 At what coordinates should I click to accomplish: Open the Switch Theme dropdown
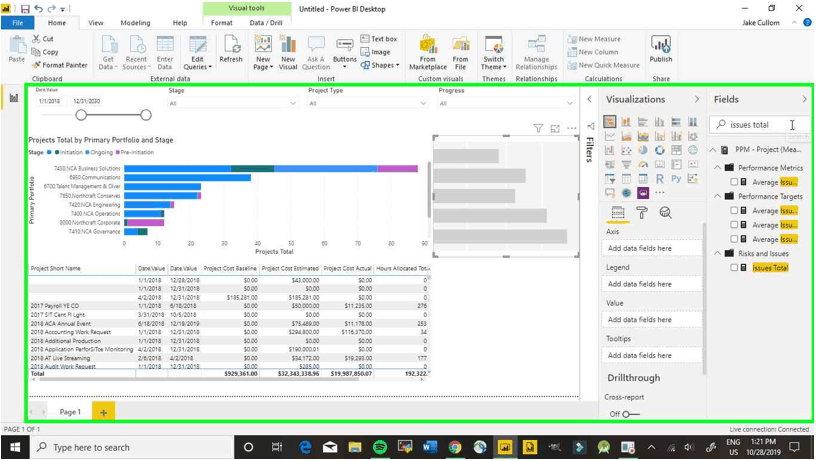493,53
